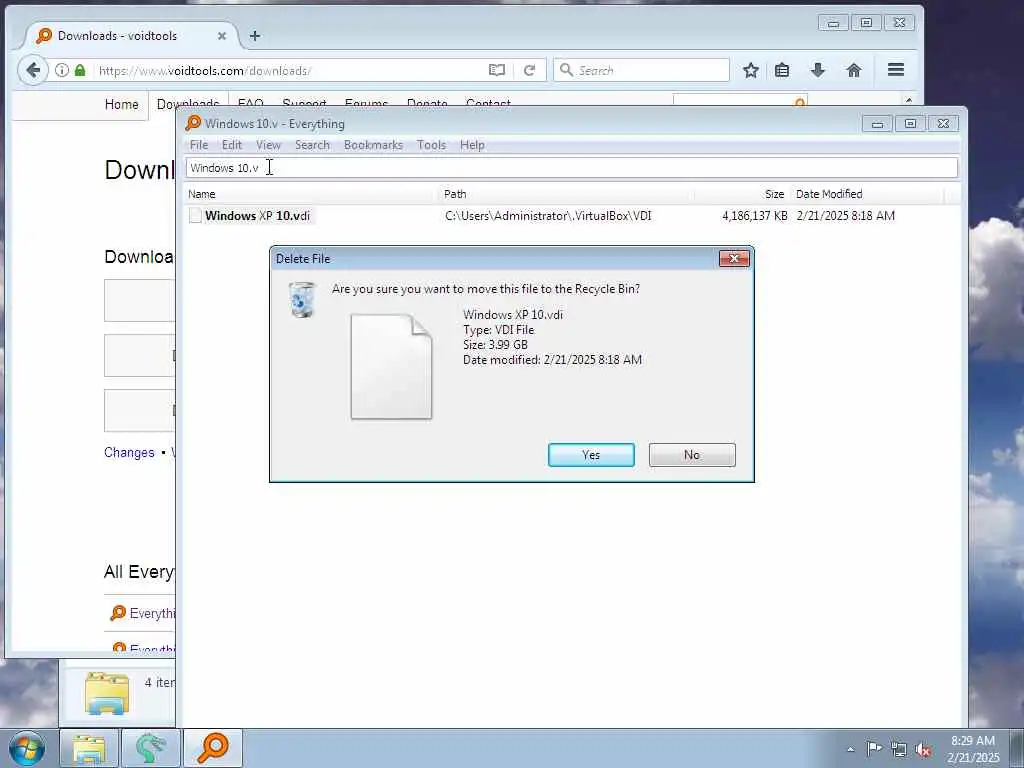Viewport: 1024px width, 768px height.
Task: Click the first Everything download link icon
Action: tap(118, 613)
